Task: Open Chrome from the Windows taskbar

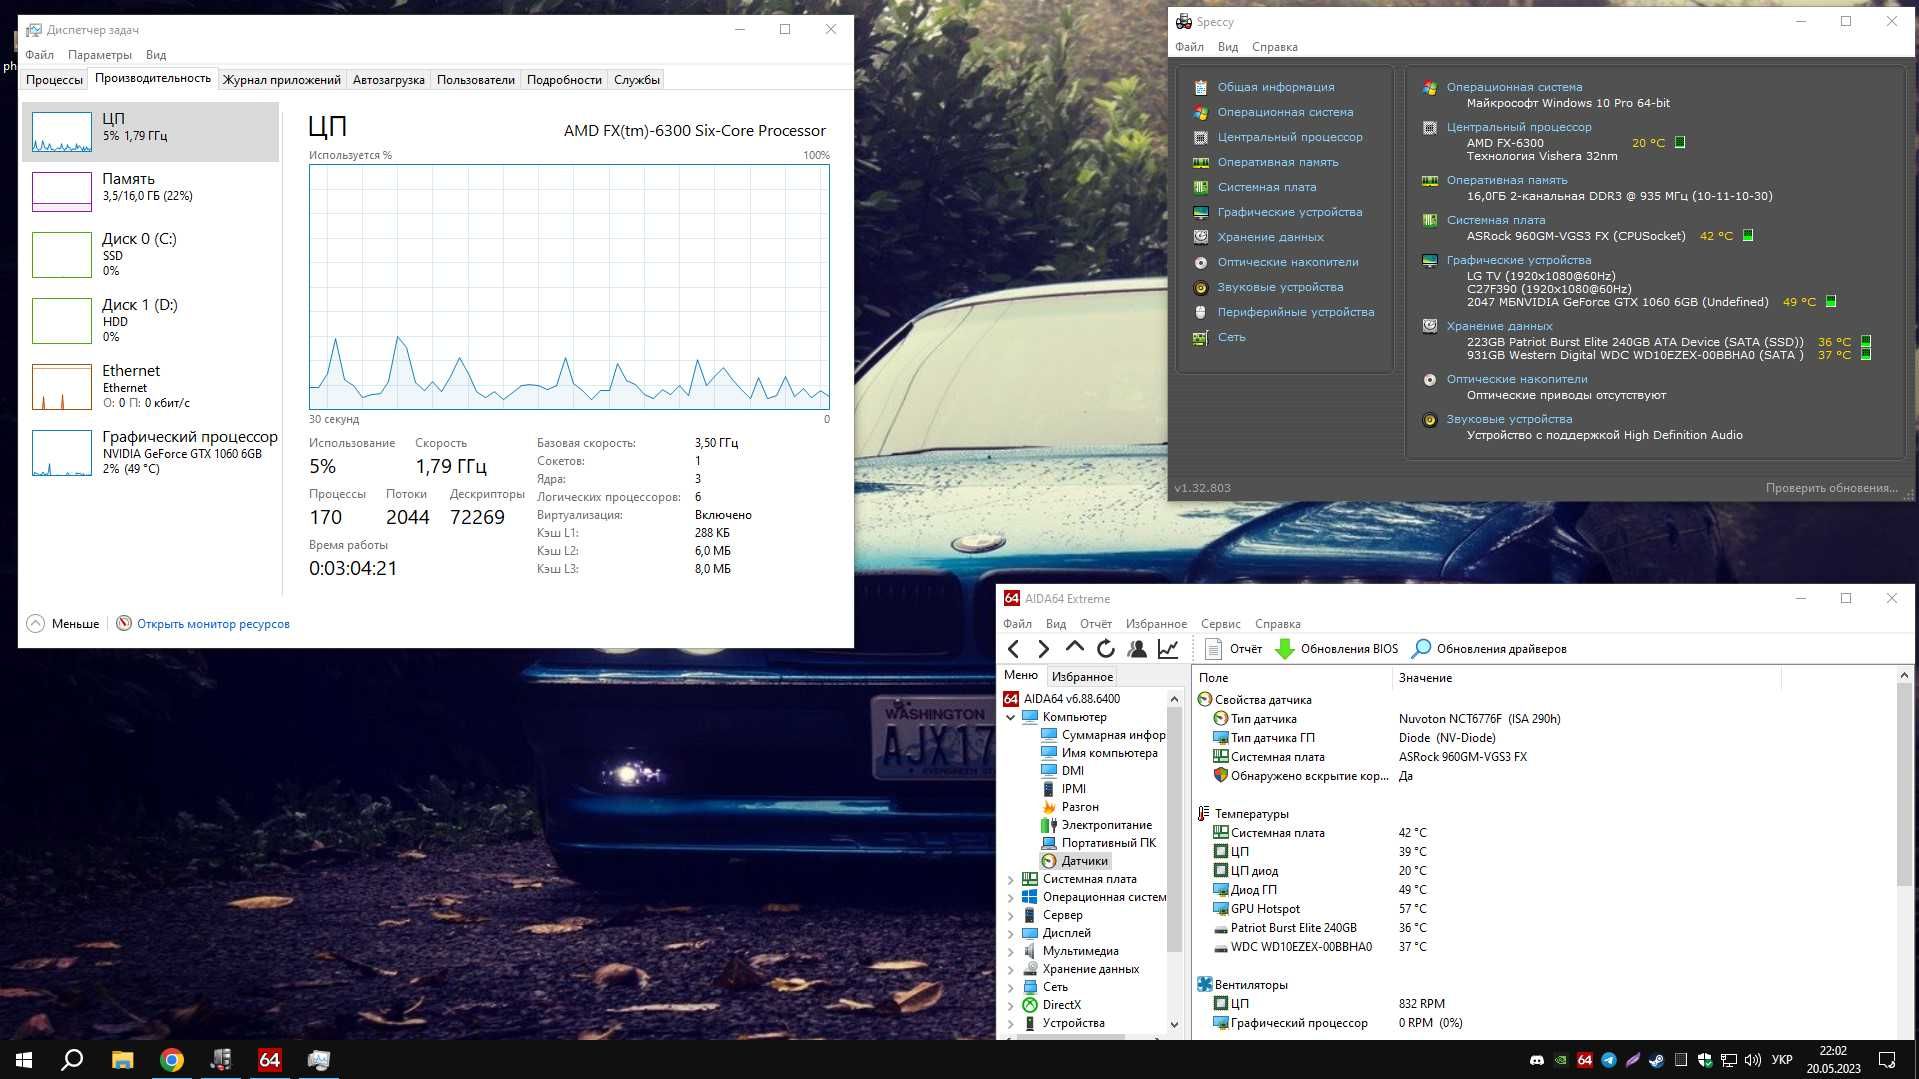Action: click(x=172, y=1059)
